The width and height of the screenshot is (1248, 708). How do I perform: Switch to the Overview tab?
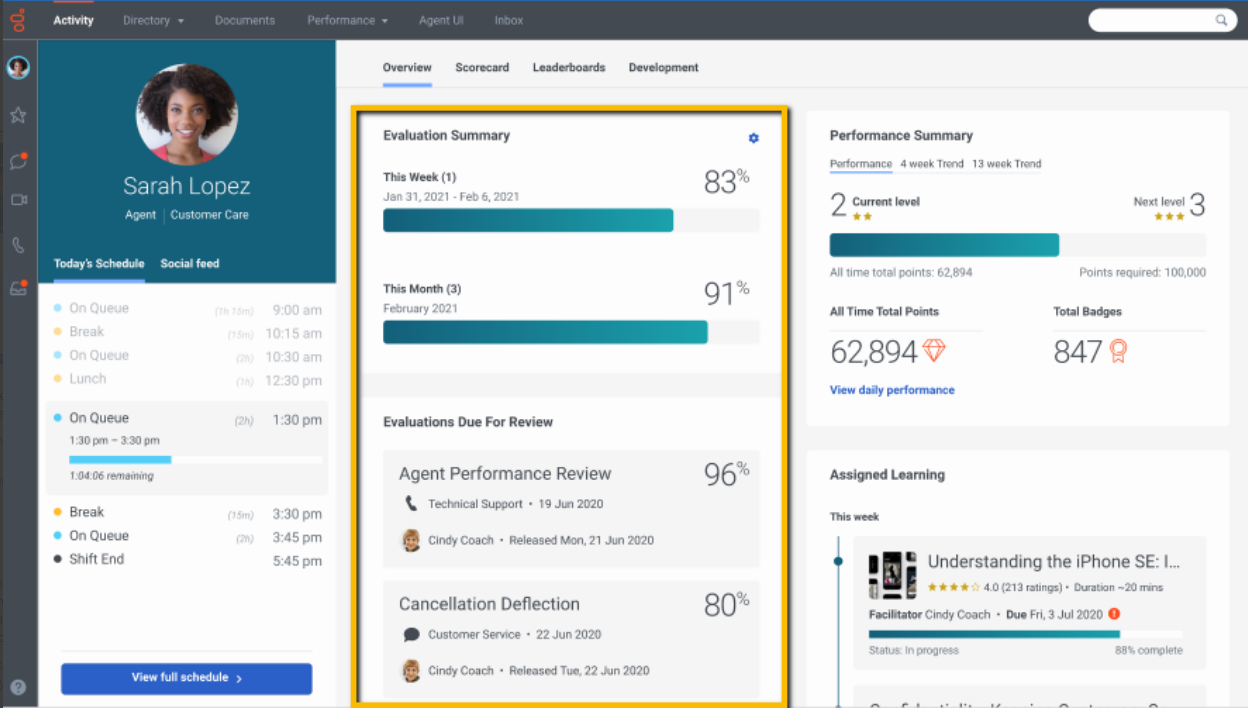tap(407, 68)
